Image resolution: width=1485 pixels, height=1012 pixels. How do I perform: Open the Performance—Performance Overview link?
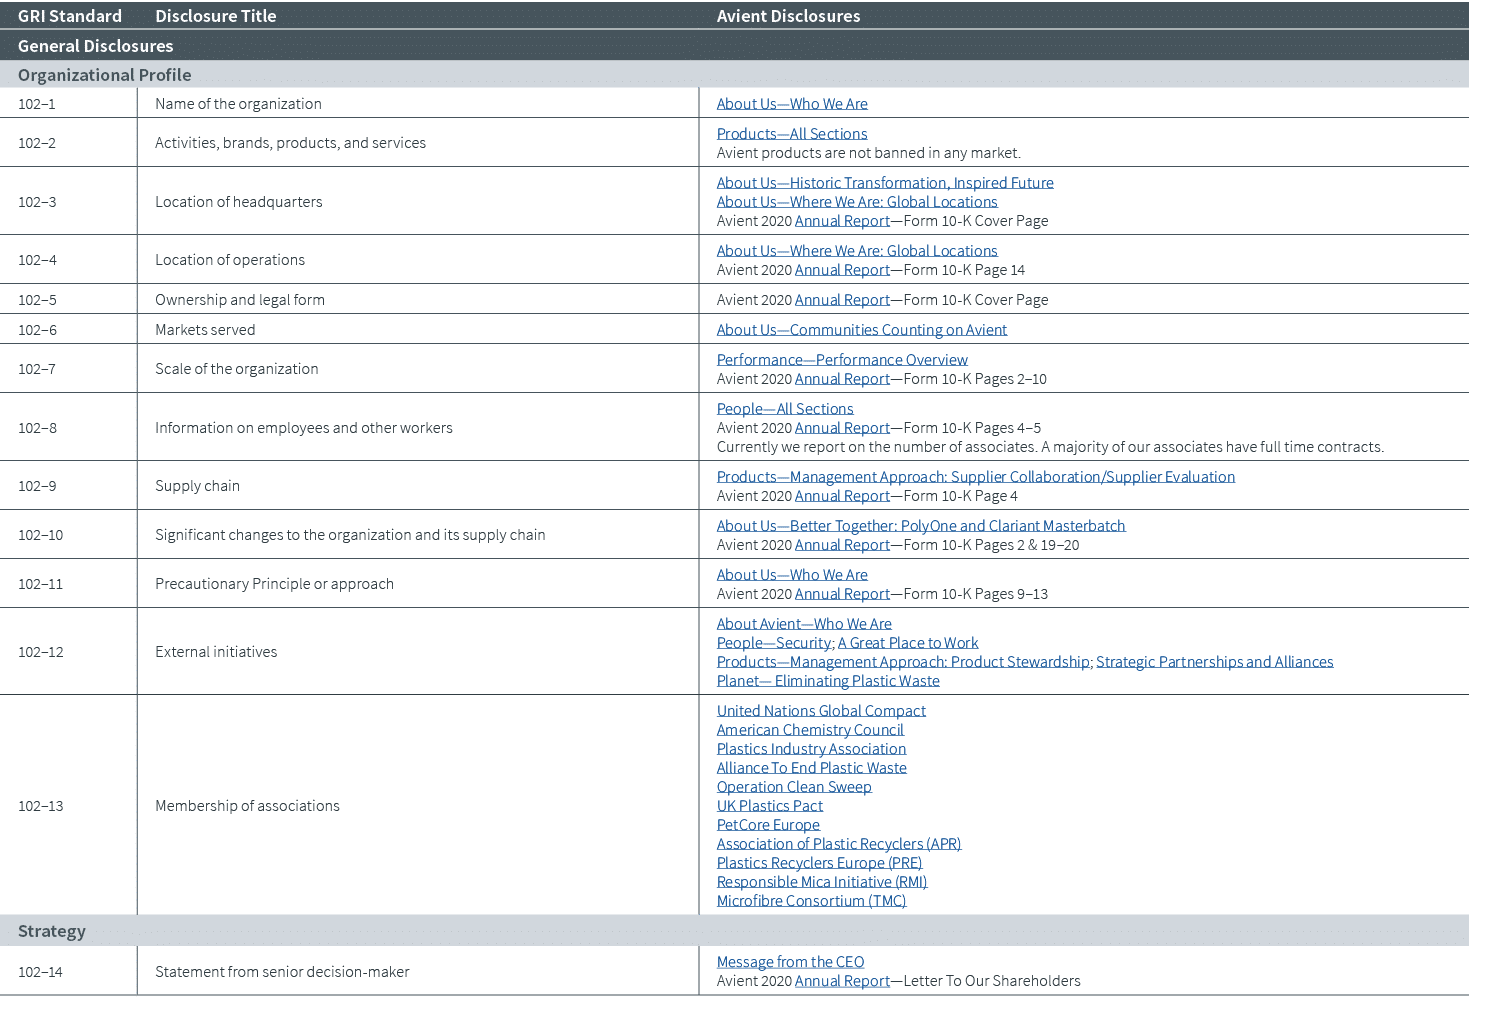(x=843, y=359)
